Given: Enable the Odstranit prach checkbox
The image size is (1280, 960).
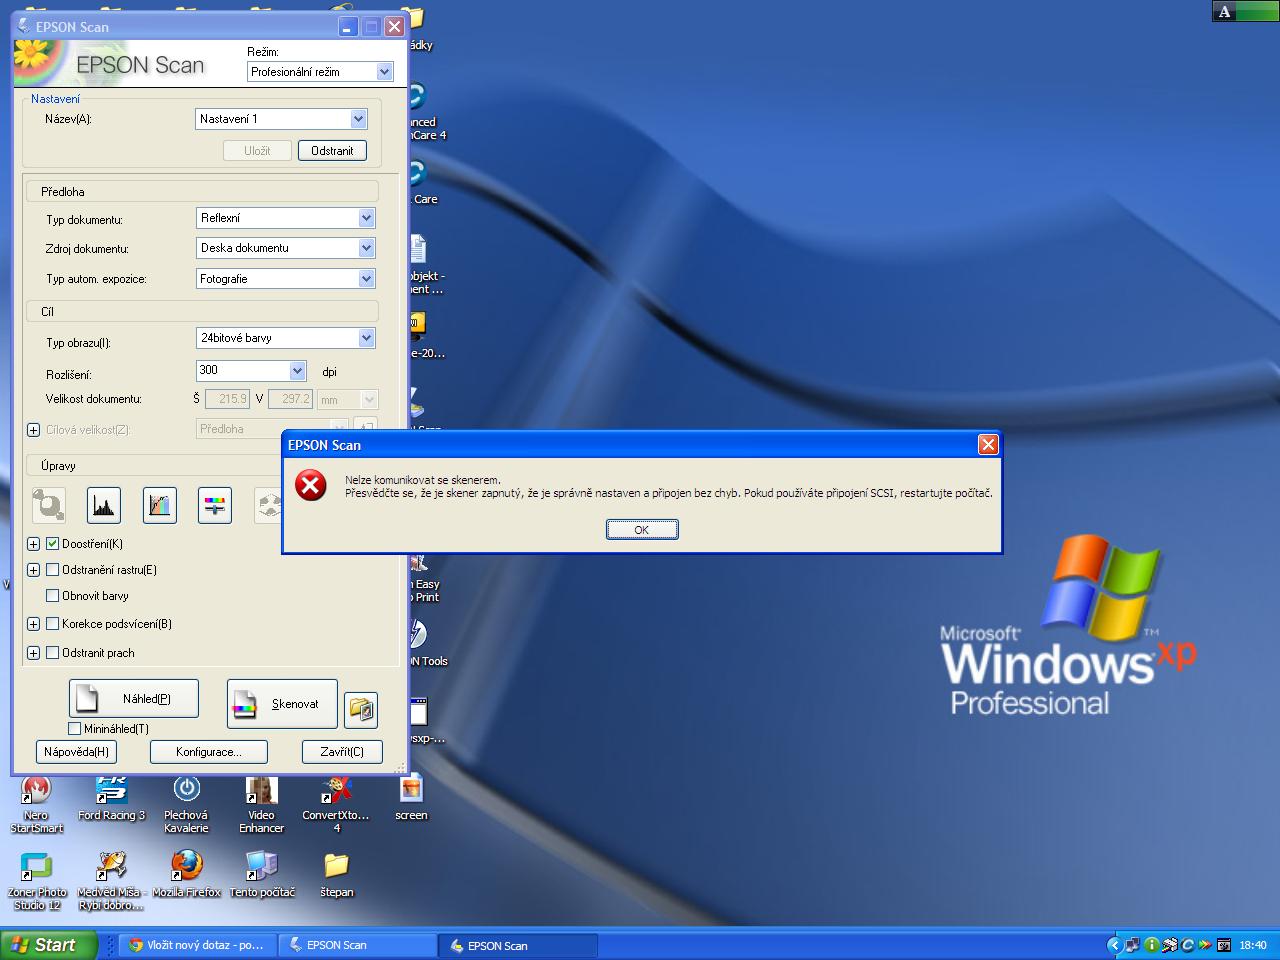Looking at the screenshot, I should tap(53, 653).
